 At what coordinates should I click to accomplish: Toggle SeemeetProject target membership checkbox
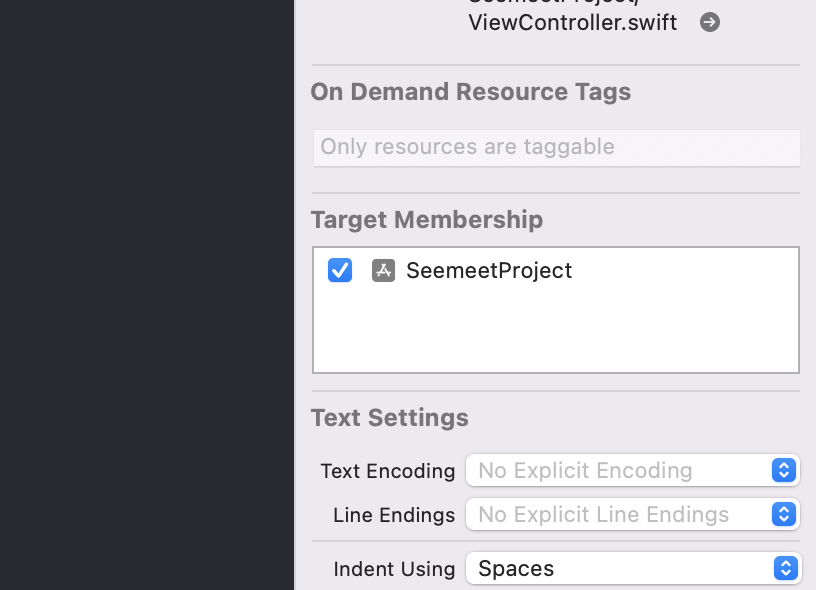coord(340,270)
